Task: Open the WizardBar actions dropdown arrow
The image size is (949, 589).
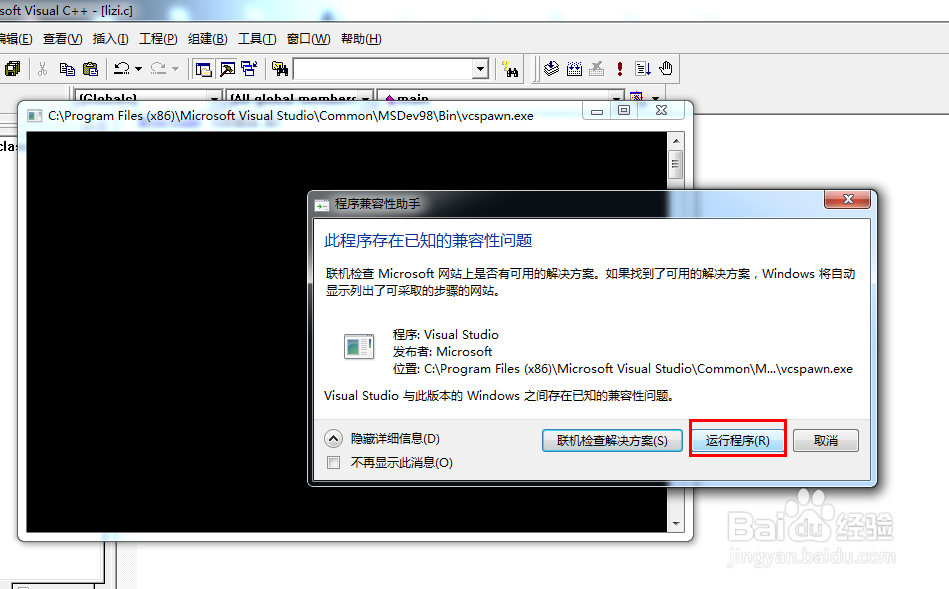Action: 655,97
